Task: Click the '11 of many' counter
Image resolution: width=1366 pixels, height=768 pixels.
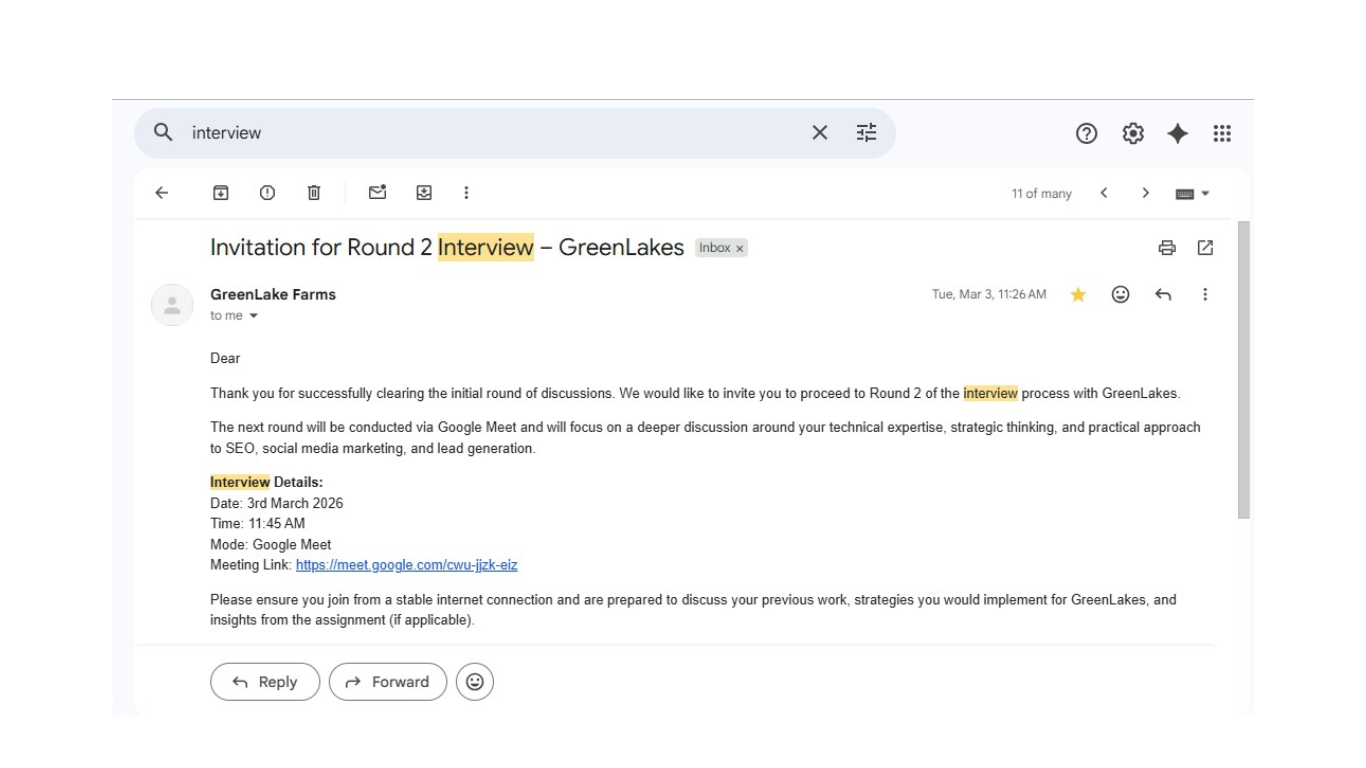Action: [x=1041, y=194]
